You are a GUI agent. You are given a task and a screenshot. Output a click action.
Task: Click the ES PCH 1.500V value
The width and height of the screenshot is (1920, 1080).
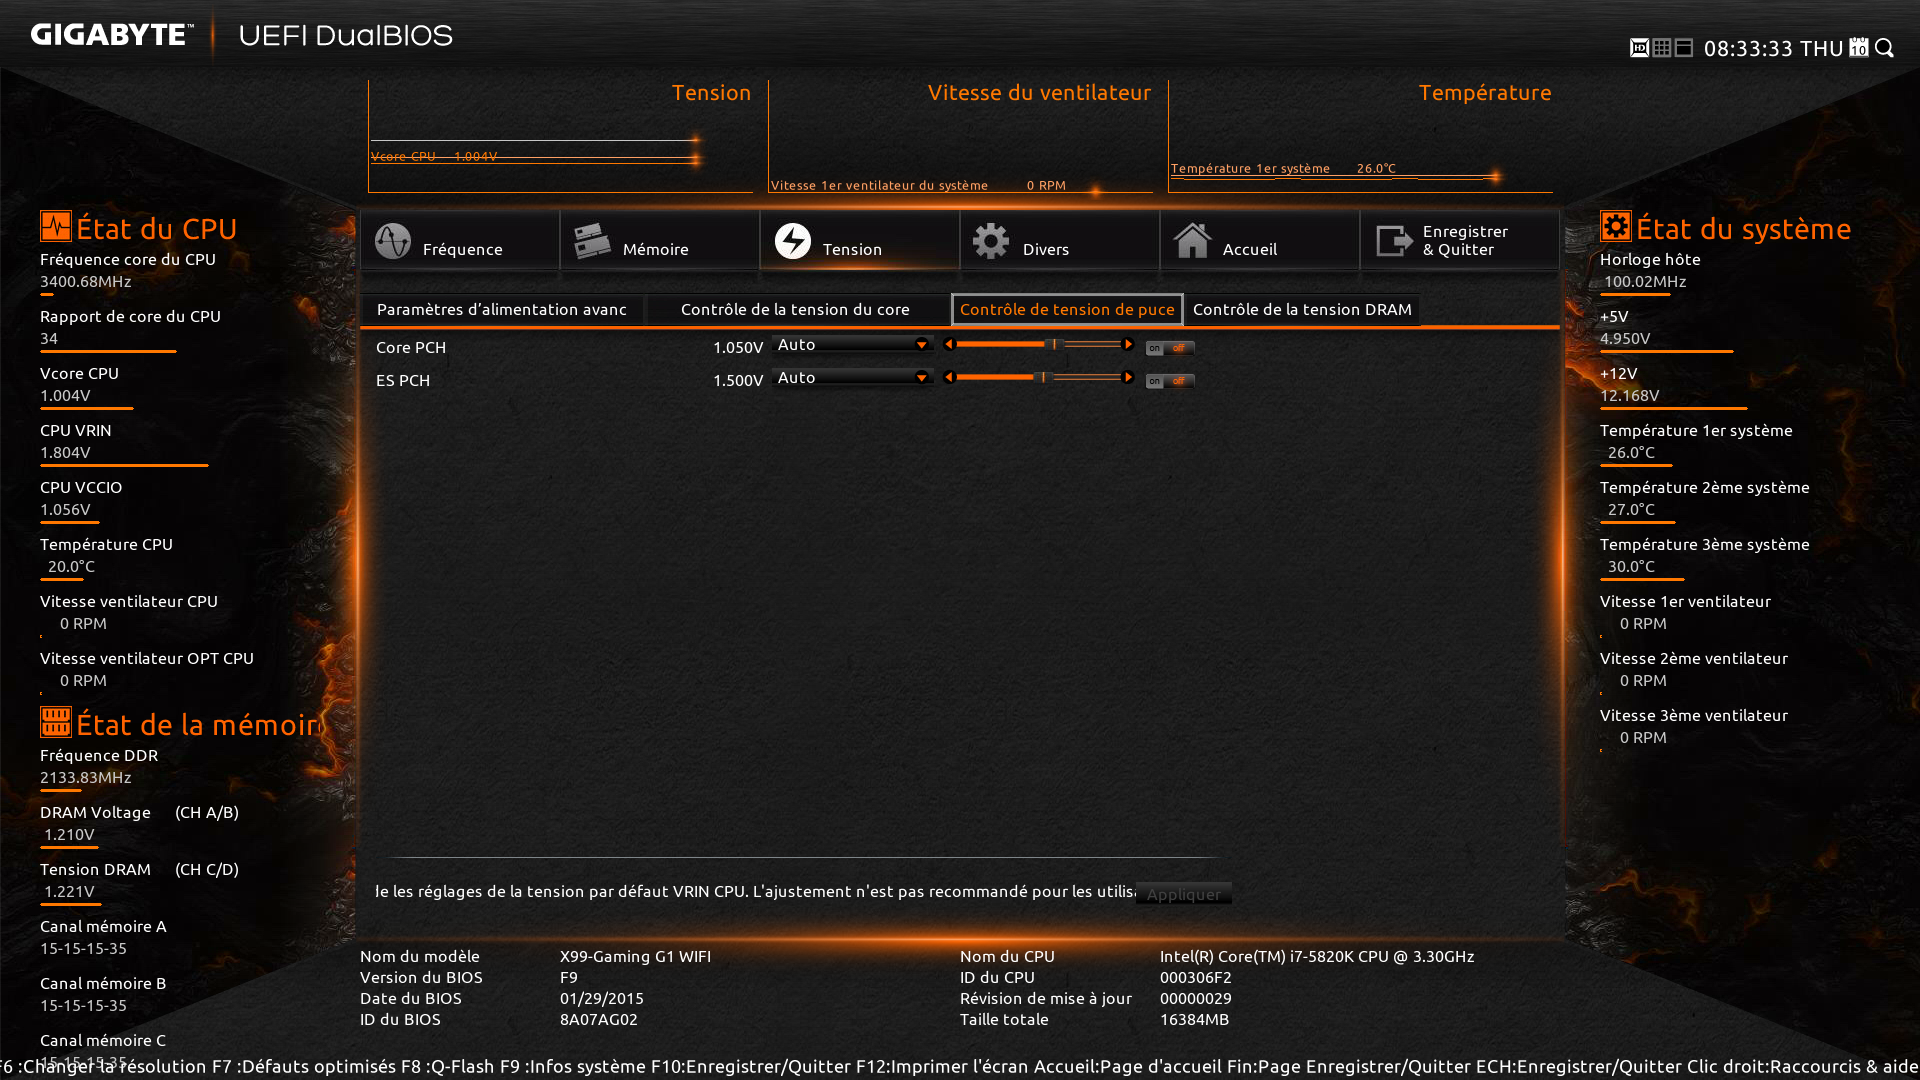[x=738, y=380]
